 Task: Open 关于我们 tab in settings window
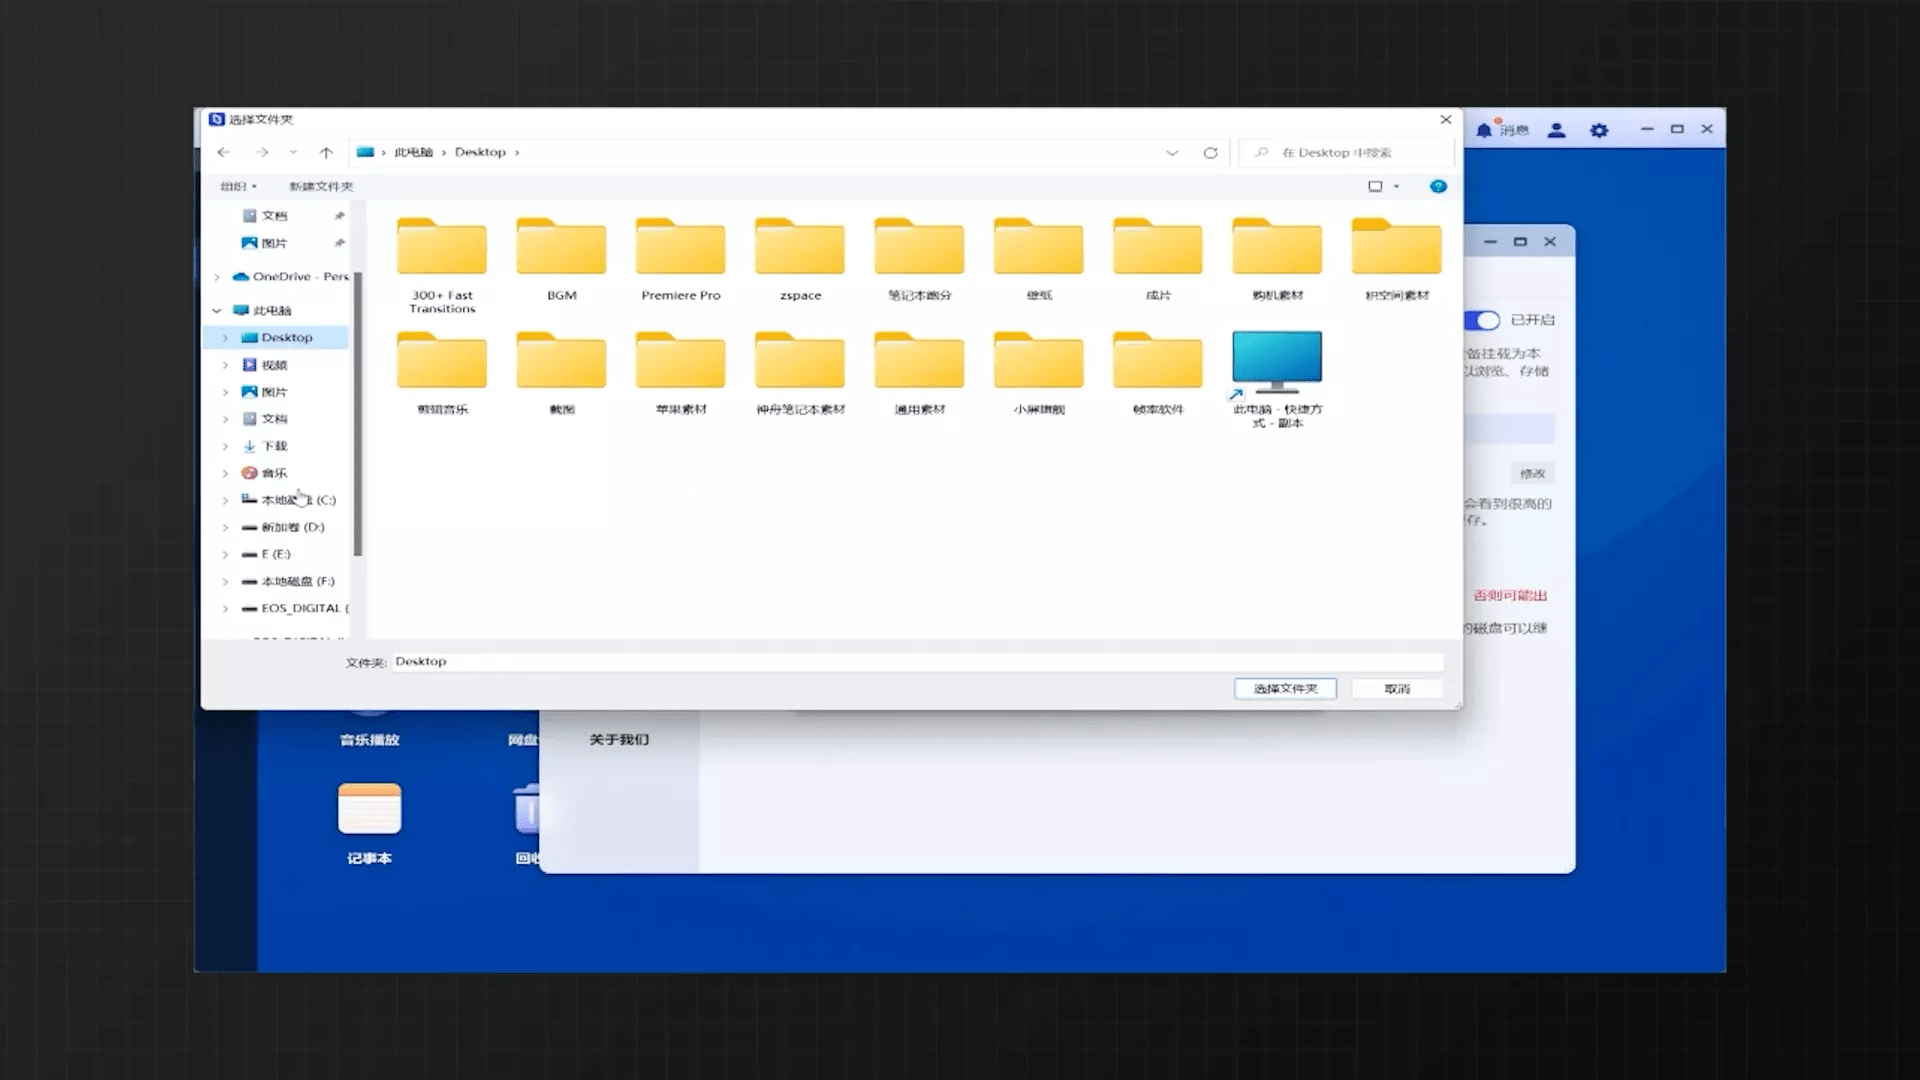619,739
